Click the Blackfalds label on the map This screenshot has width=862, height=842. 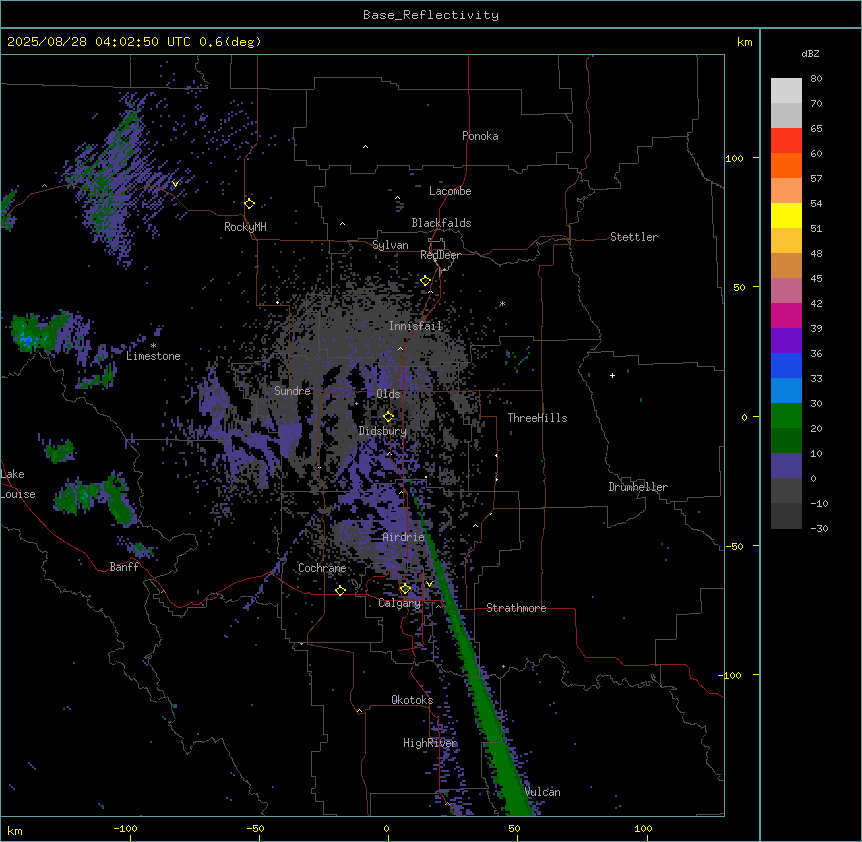[x=441, y=223]
